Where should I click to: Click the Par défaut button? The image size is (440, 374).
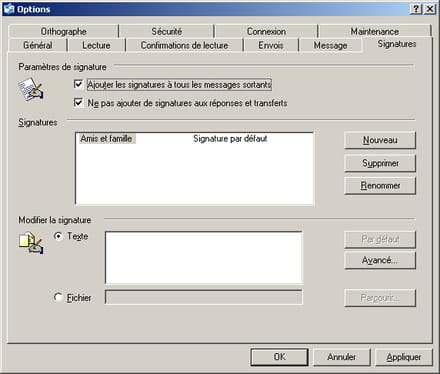click(x=380, y=239)
